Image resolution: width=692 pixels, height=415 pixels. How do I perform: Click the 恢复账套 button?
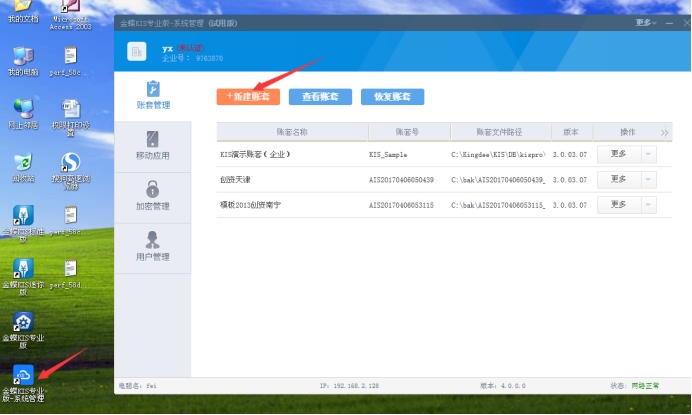[x=392, y=97]
